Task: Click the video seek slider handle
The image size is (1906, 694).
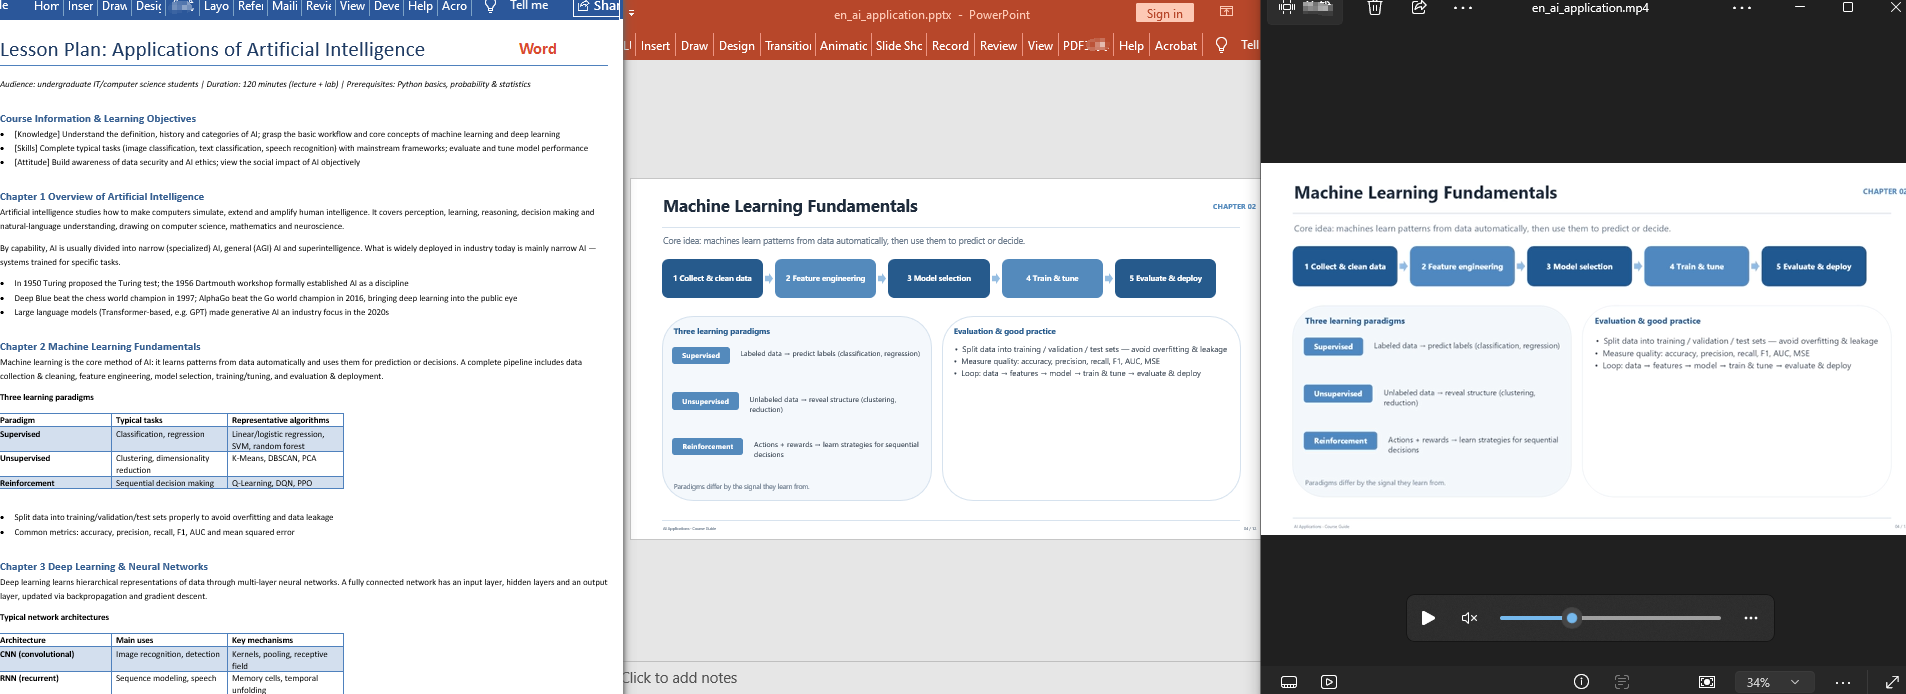Action: pos(1572,618)
